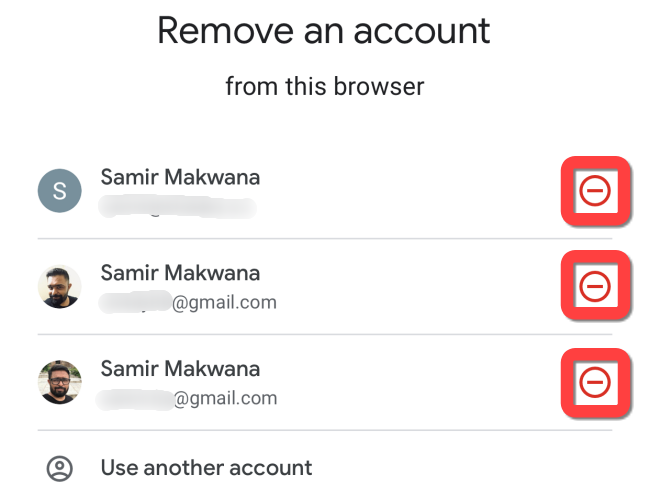Screen dimensions: 650x500
Task: Click the from this browser subtitle
Action: 324,86
